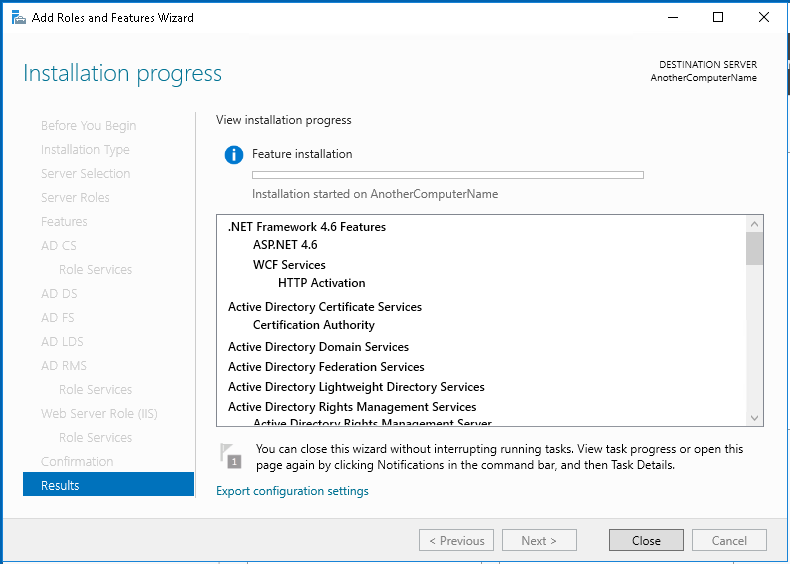Click the wizard app icon in title bar
Screen dimensions: 790x564
click(17, 17)
